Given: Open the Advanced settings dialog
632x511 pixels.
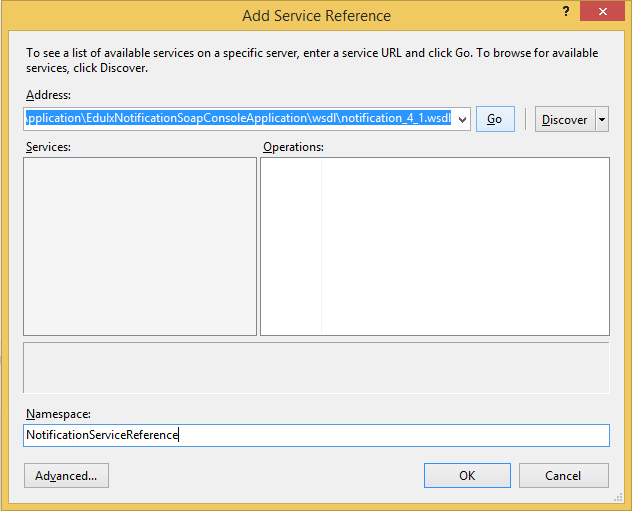Looking at the screenshot, I should (x=66, y=476).
